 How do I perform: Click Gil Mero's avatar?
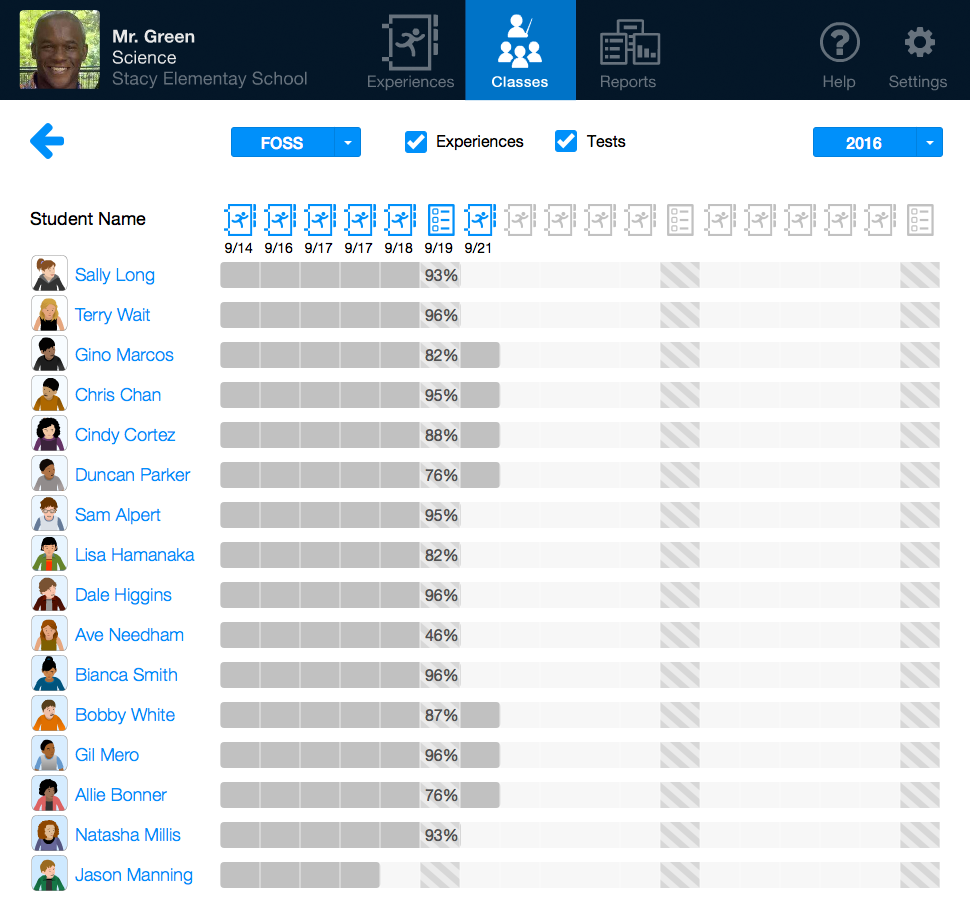click(x=49, y=753)
